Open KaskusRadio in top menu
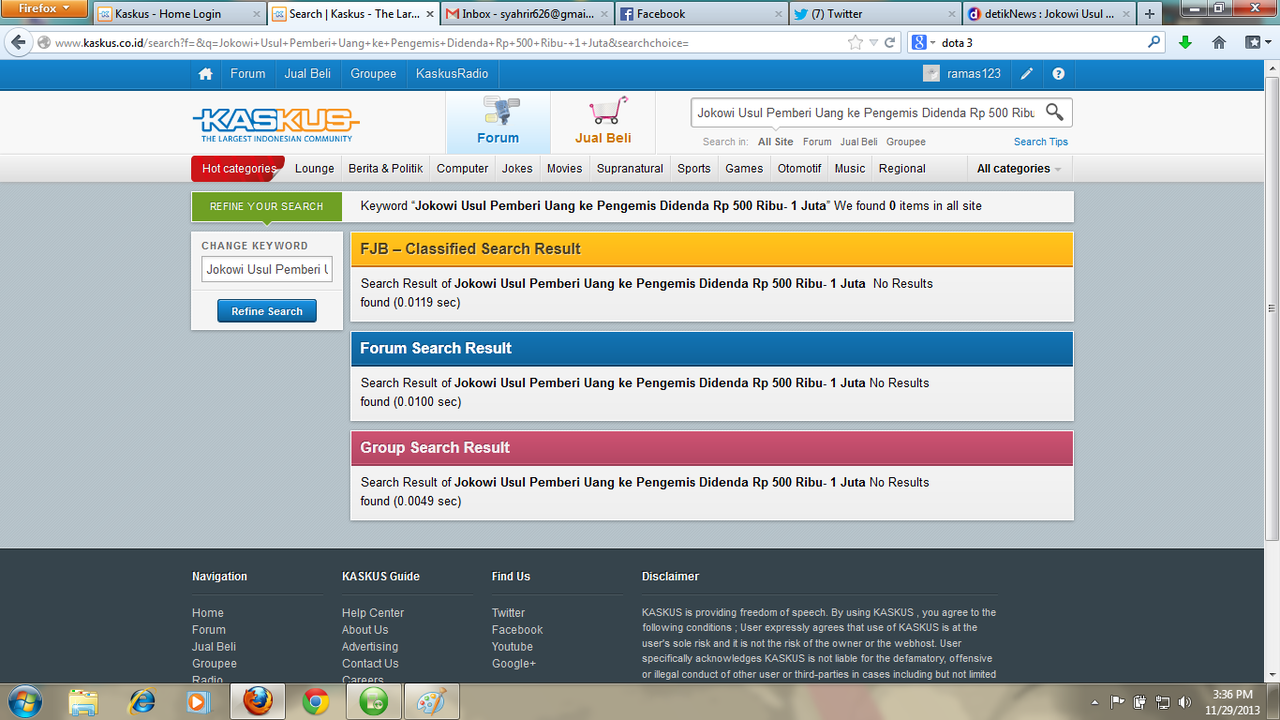 [x=452, y=74]
